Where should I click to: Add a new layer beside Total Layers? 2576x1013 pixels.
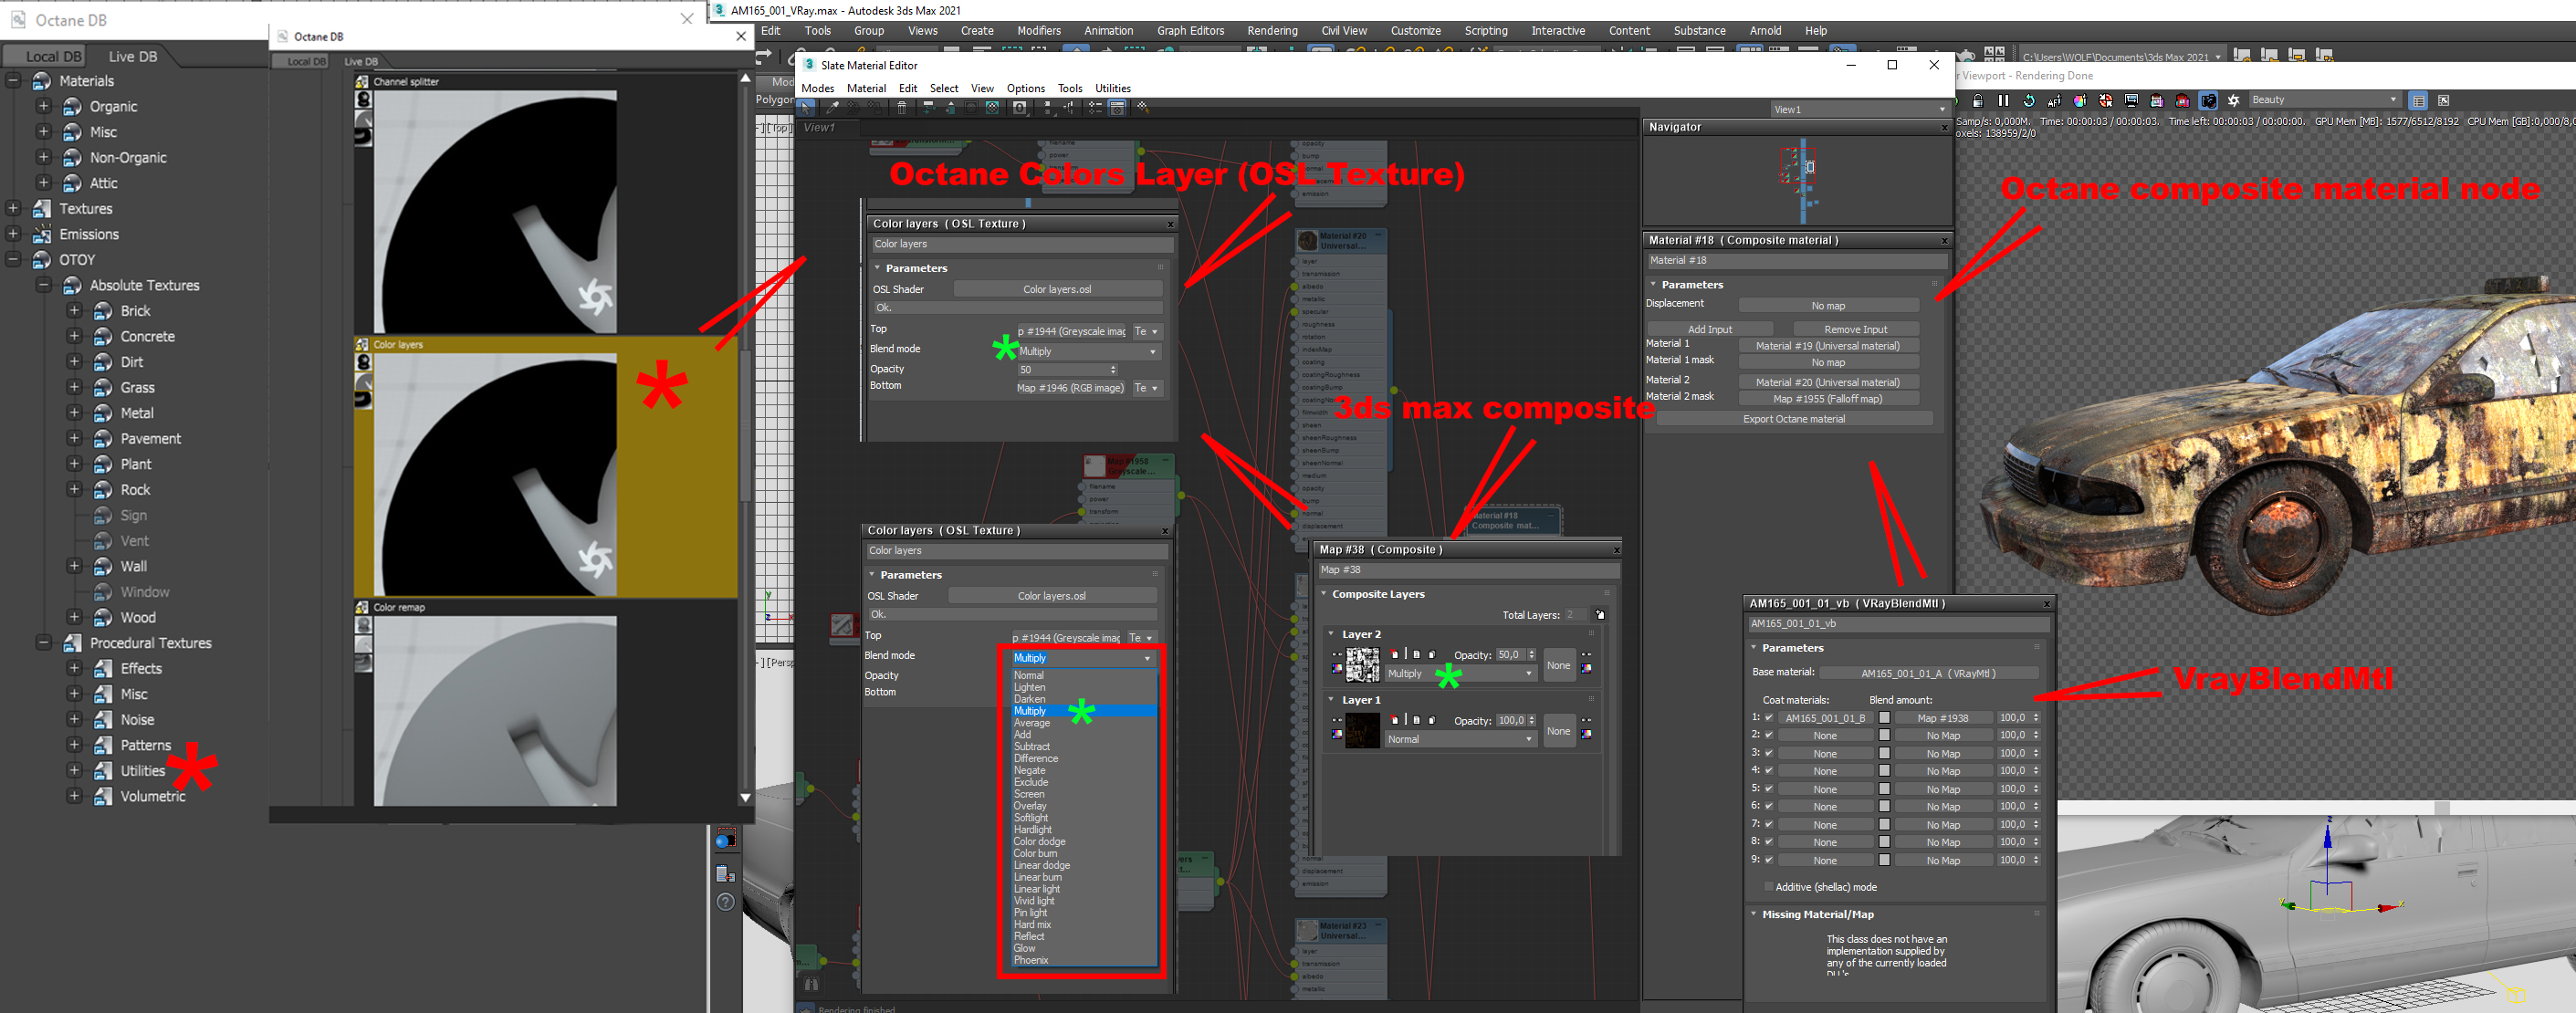pyautogui.click(x=1600, y=615)
